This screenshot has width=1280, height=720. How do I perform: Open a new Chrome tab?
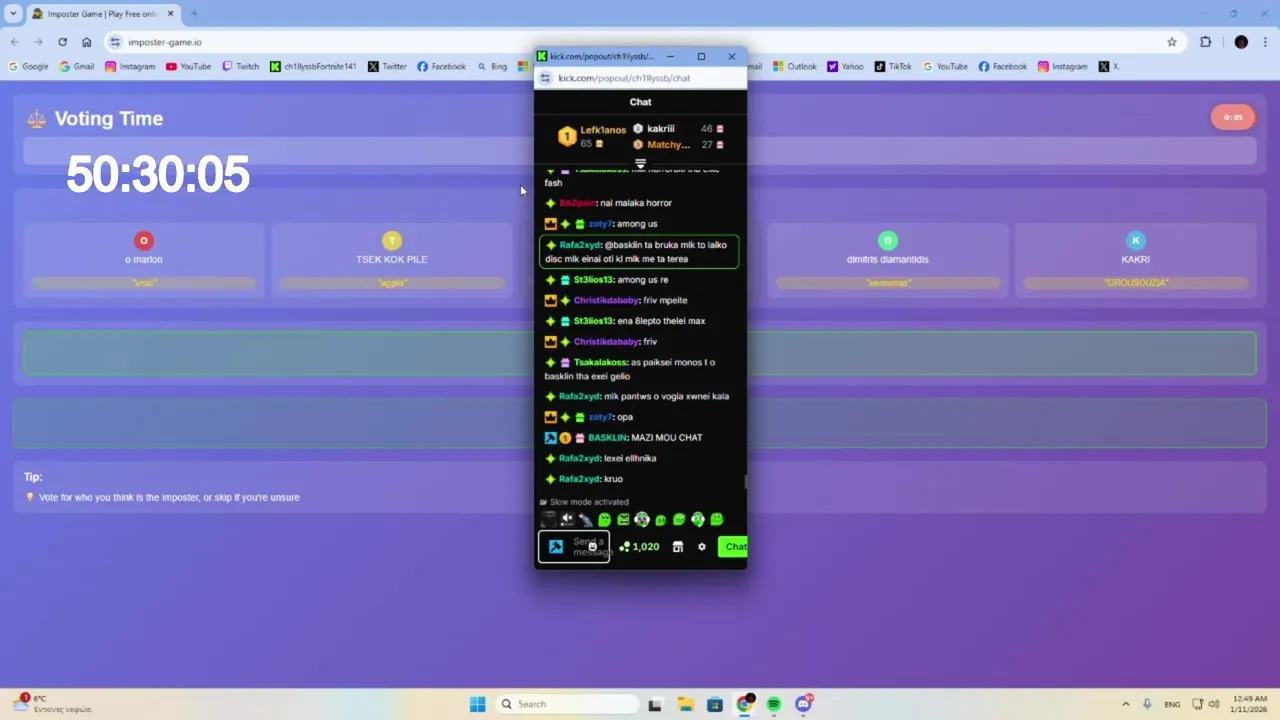point(194,14)
